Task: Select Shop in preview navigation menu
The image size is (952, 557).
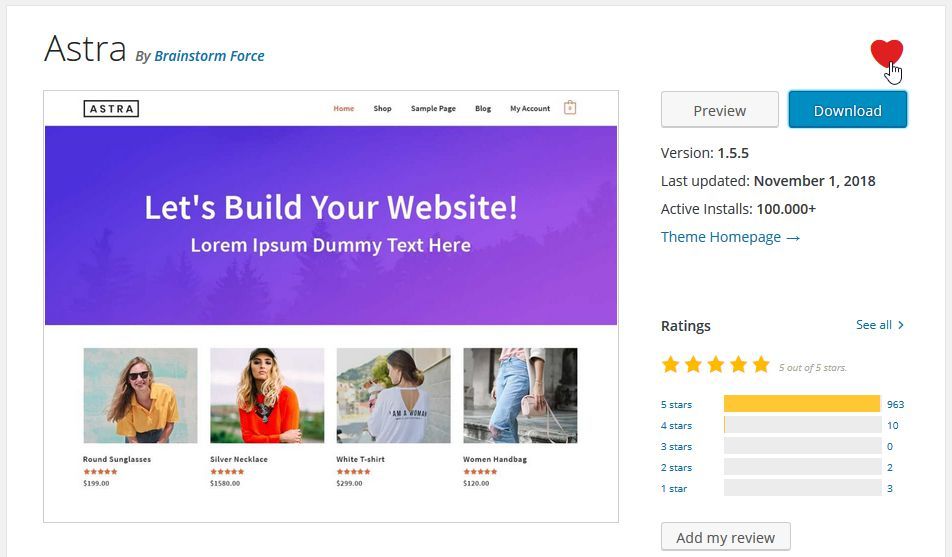Action: 382,109
